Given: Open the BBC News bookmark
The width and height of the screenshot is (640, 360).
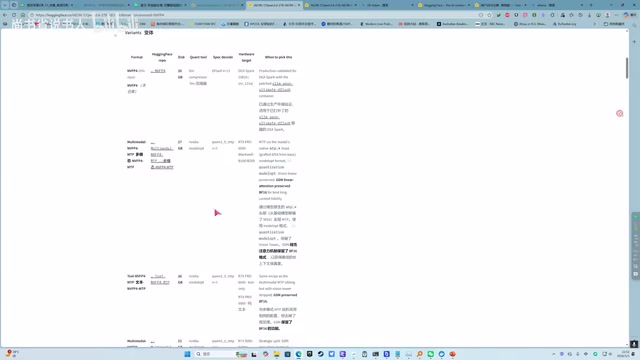Looking at the screenshot, I should click(x=490, y=24).
